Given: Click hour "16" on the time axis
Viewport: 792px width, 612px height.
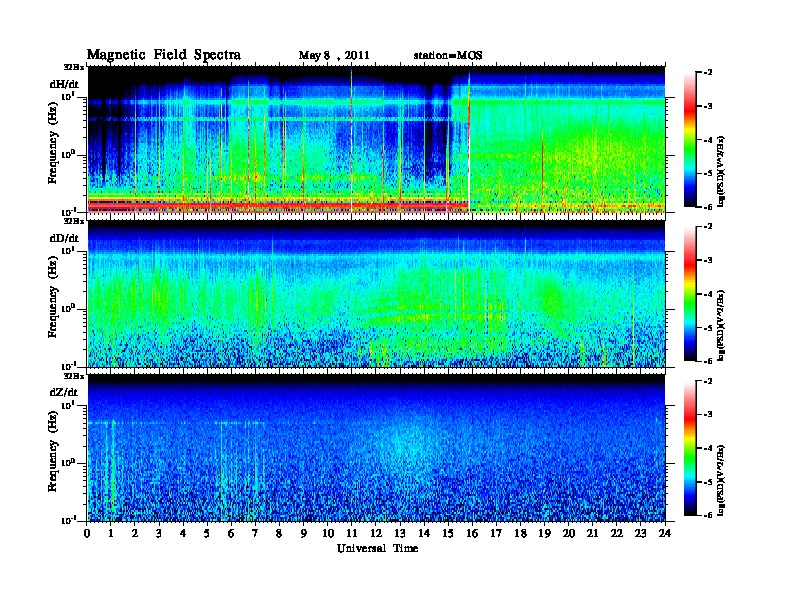Looking at the screenshot, I should click(472, 534).
